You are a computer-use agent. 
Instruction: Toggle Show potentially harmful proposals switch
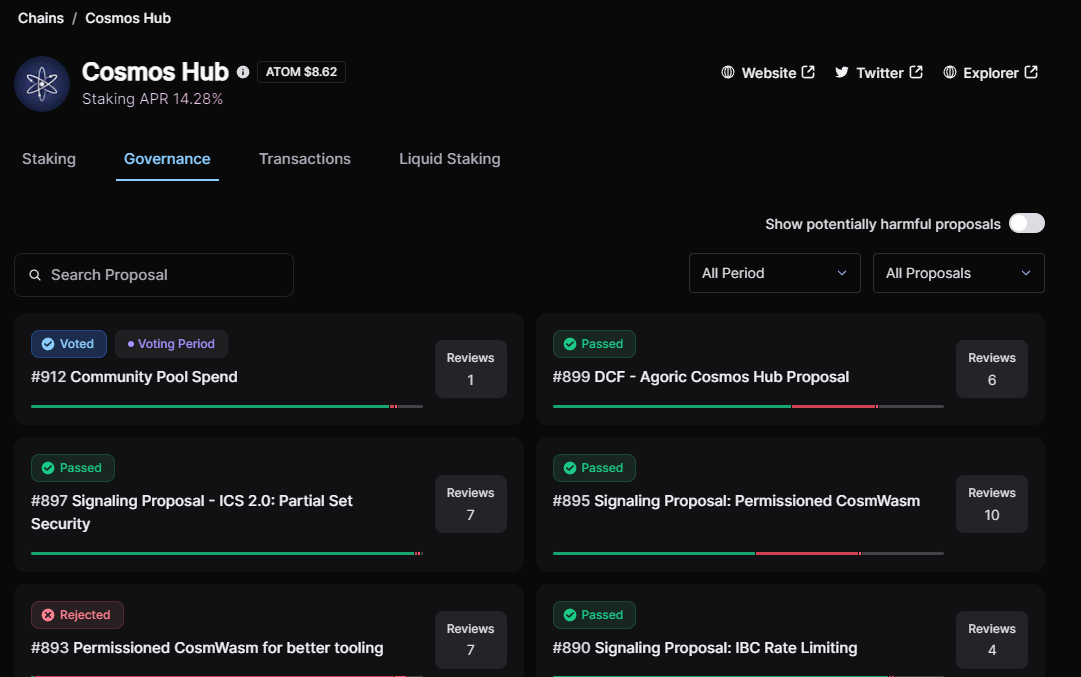click(x=1027, y=223)
